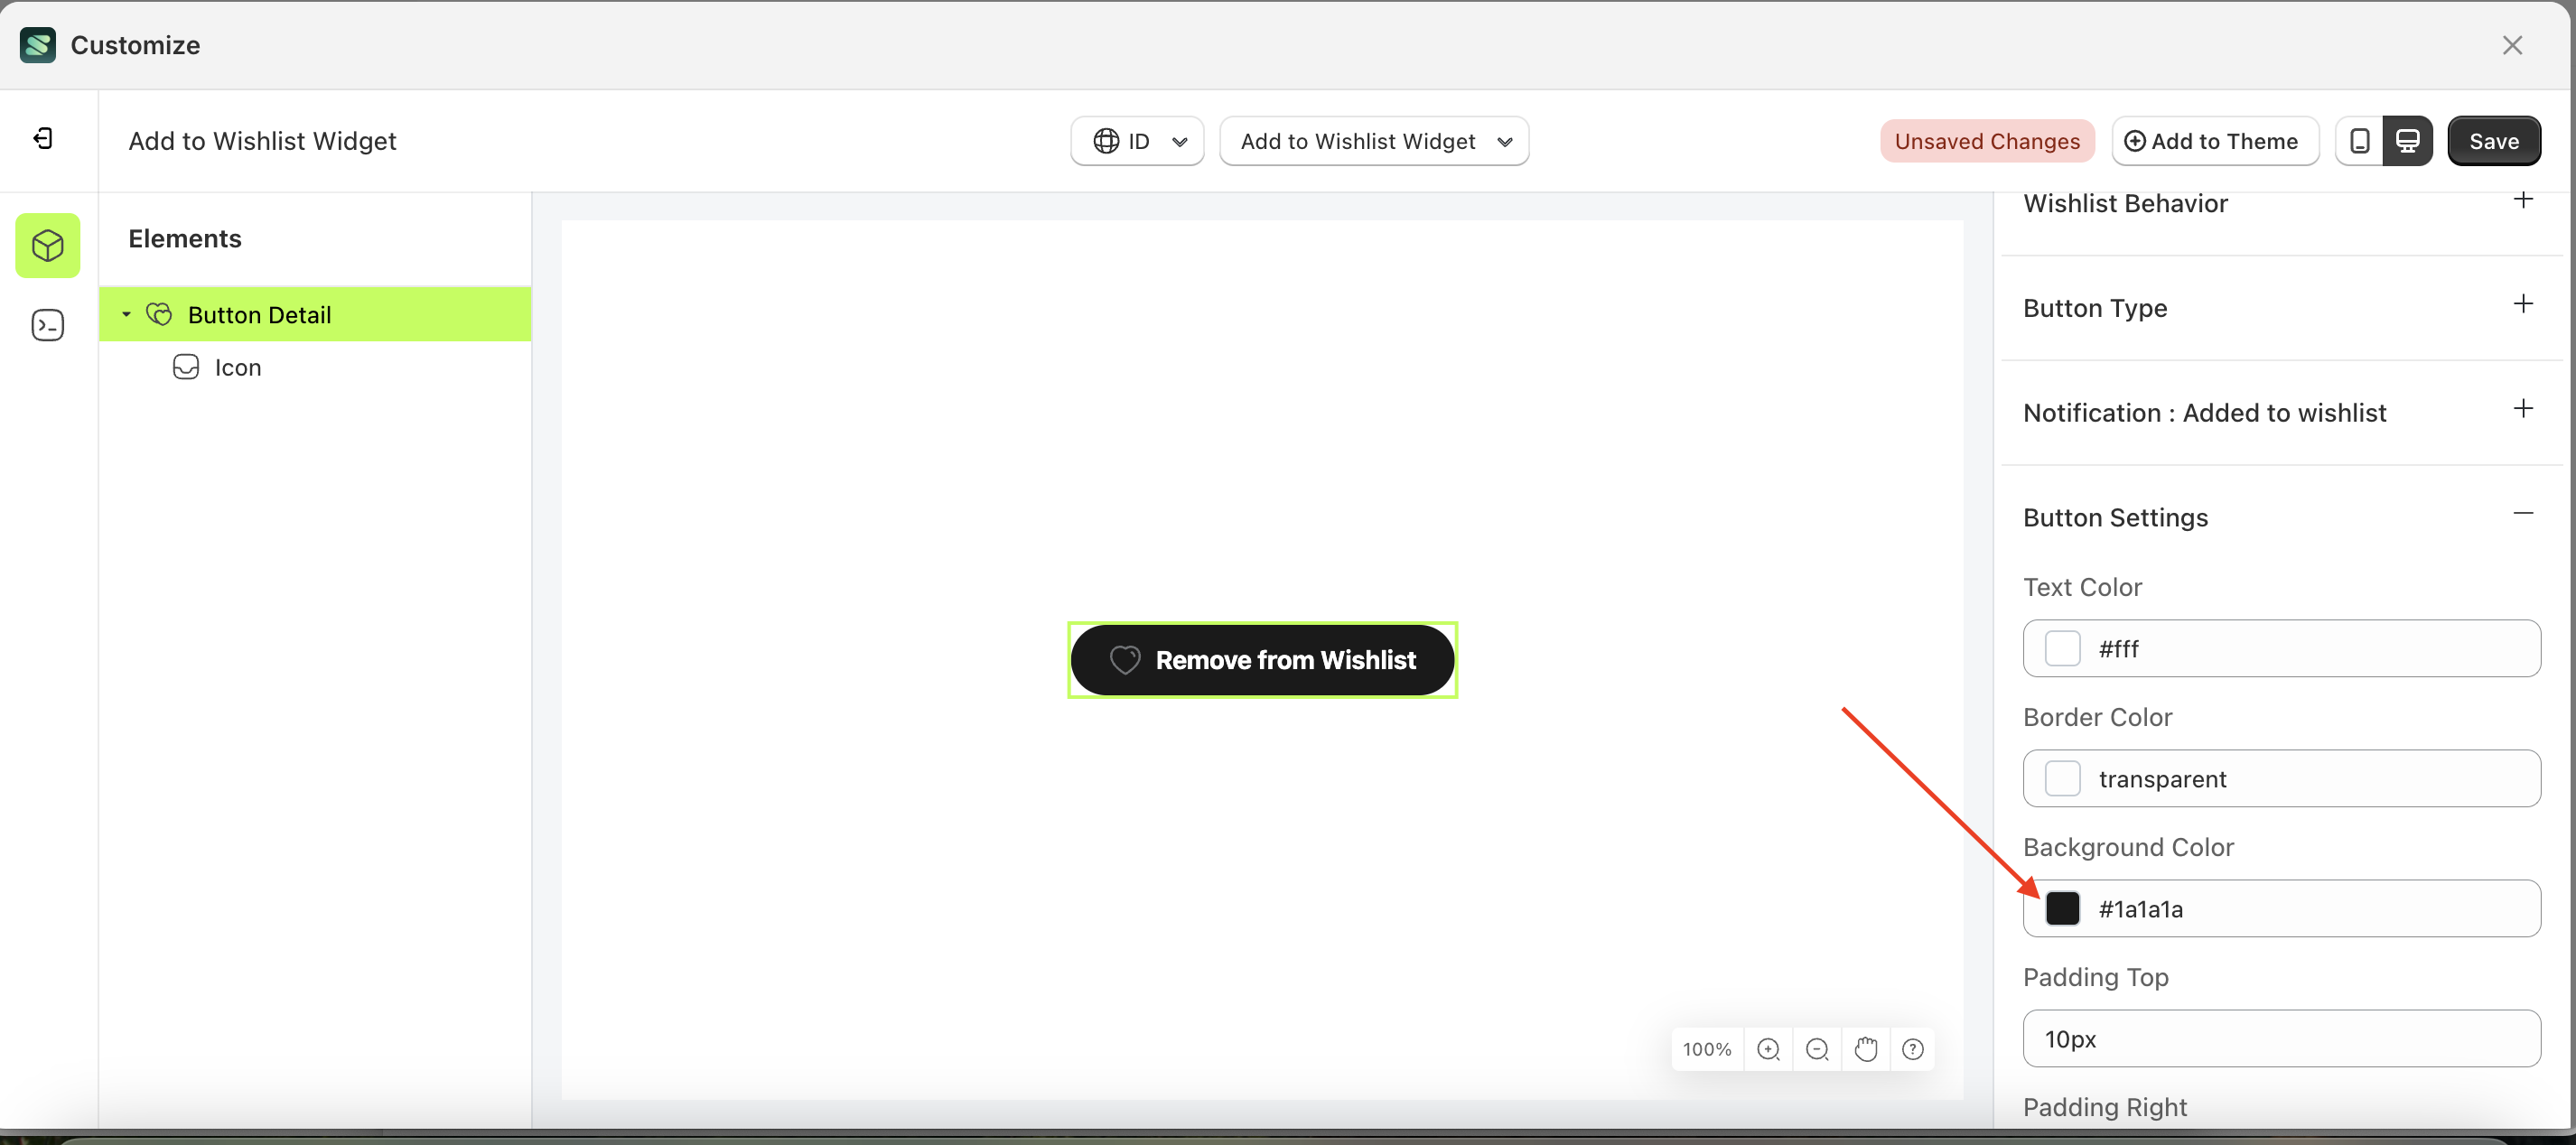Switch preview to mobile view
The width and height of the screenshot is (2576, 1145).
[2359, 140]
